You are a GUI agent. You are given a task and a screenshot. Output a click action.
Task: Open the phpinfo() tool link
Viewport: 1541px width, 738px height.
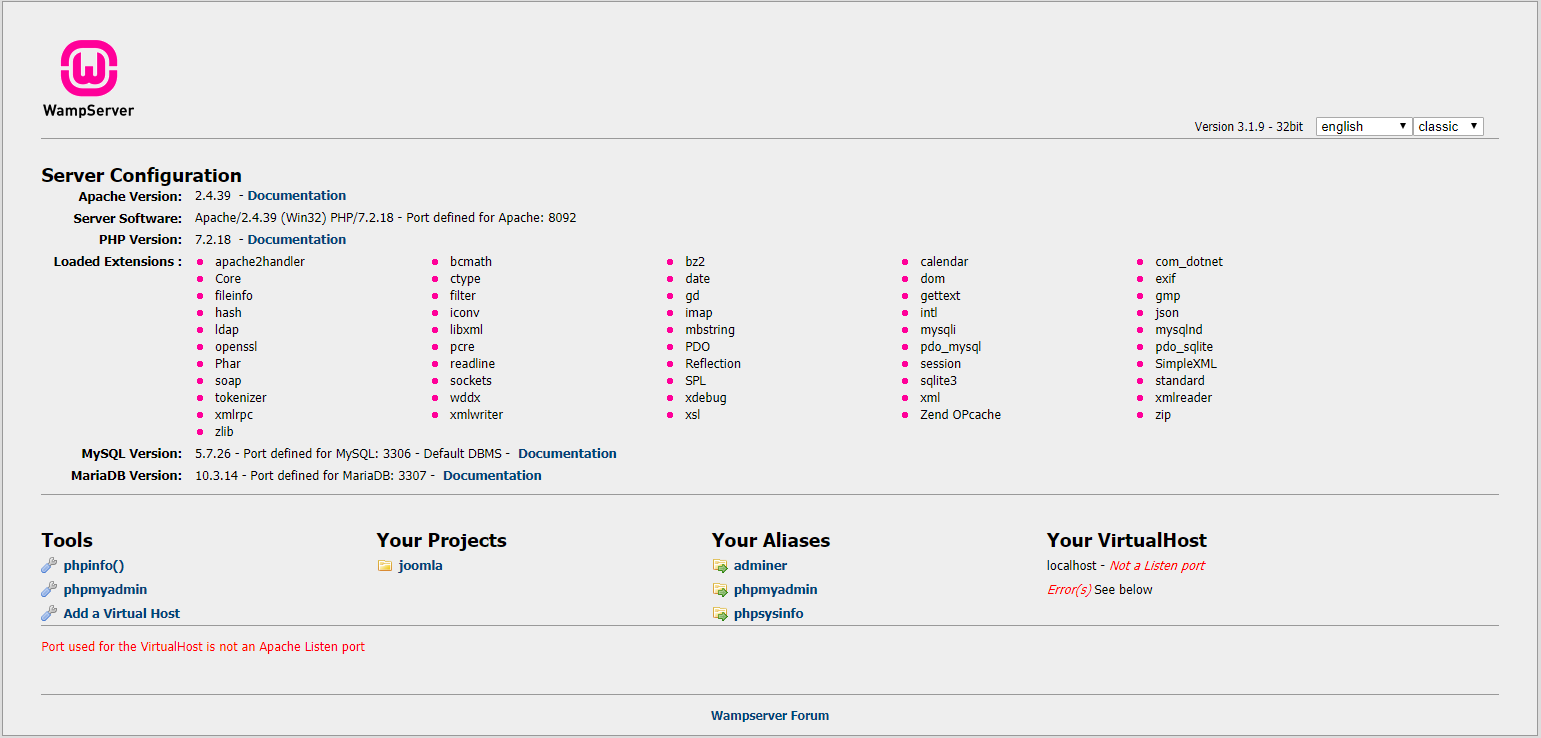point(94,566)
